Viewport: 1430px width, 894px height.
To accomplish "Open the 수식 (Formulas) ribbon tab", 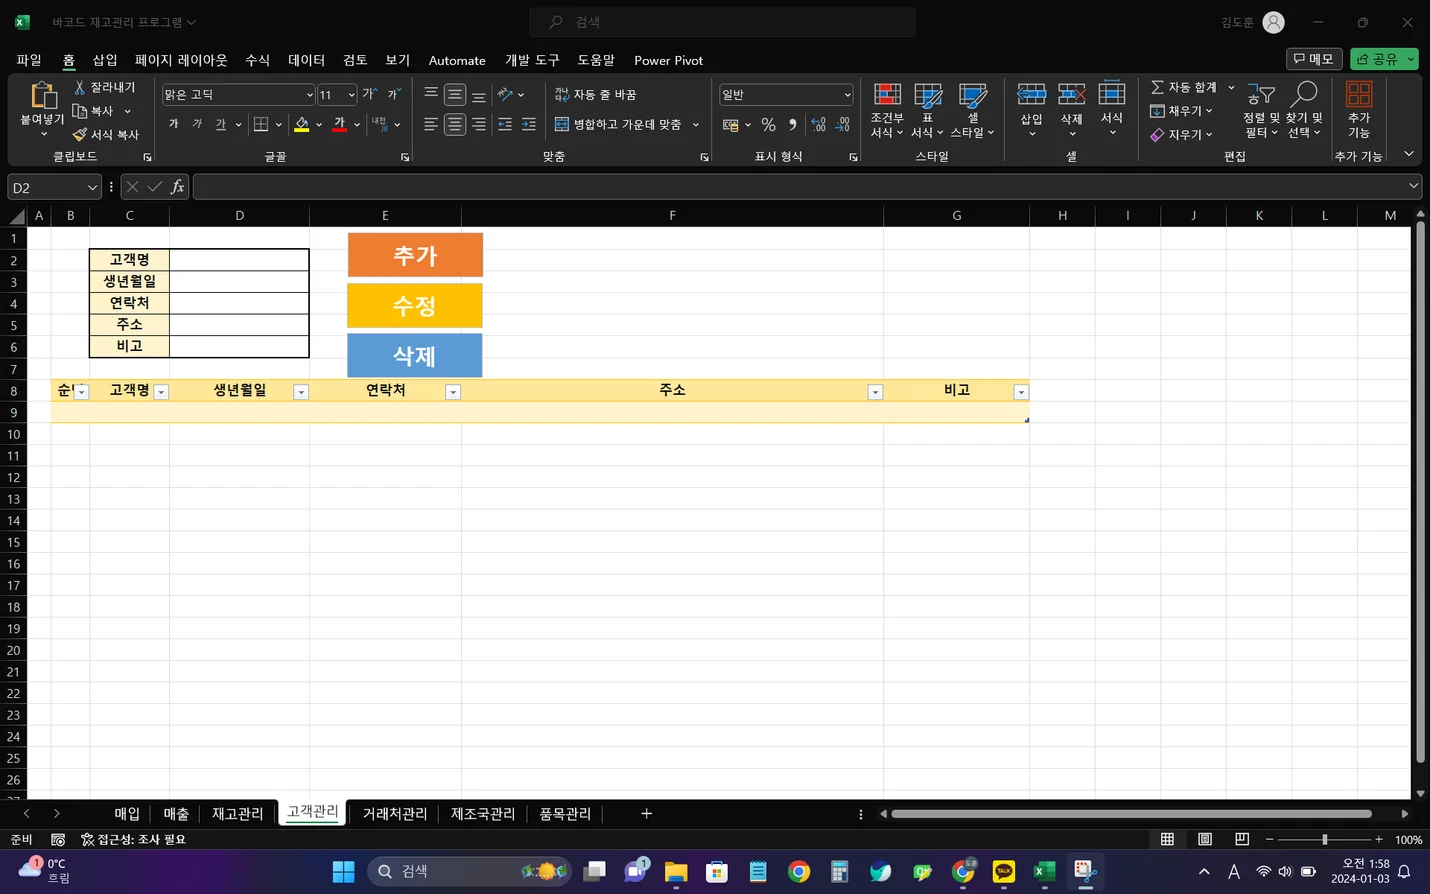I will click(258, 60).
